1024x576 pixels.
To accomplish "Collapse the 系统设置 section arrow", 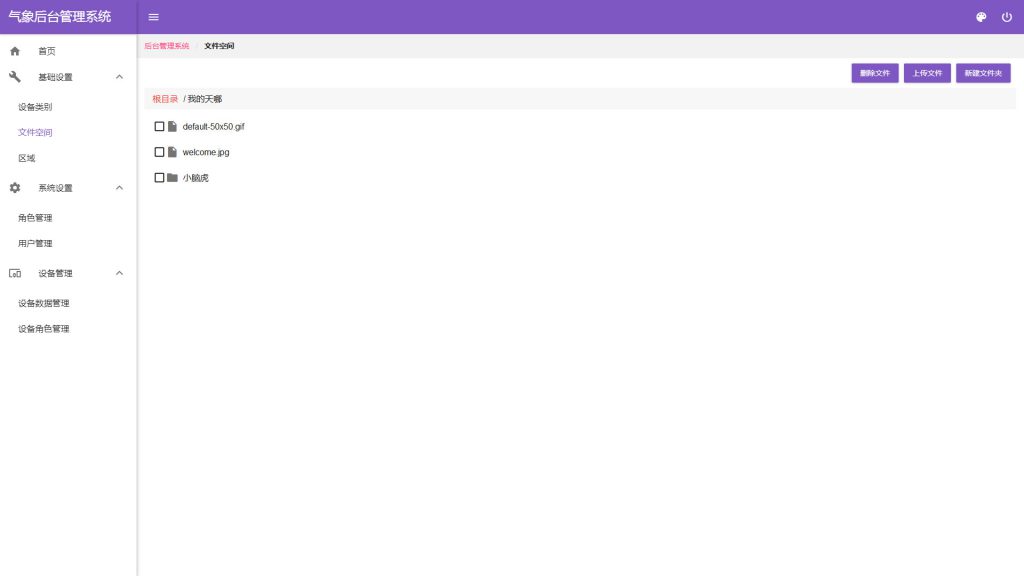I will tap(119, 188).
